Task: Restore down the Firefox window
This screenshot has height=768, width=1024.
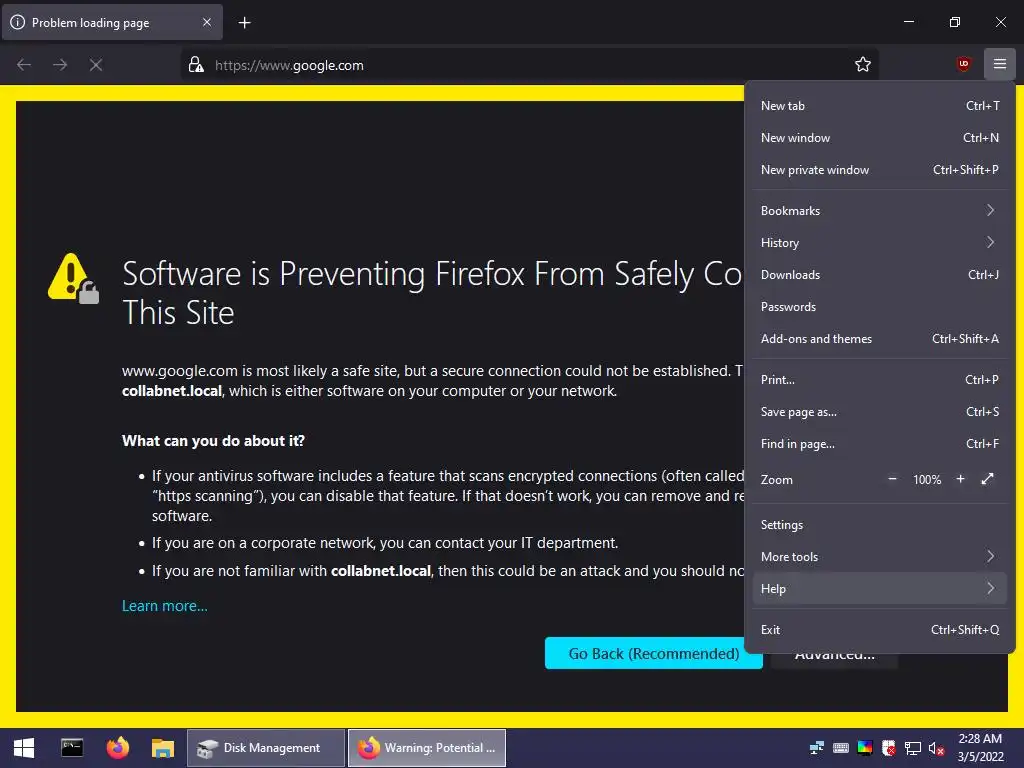Action: pyautogui.click(x=954, y=22)
